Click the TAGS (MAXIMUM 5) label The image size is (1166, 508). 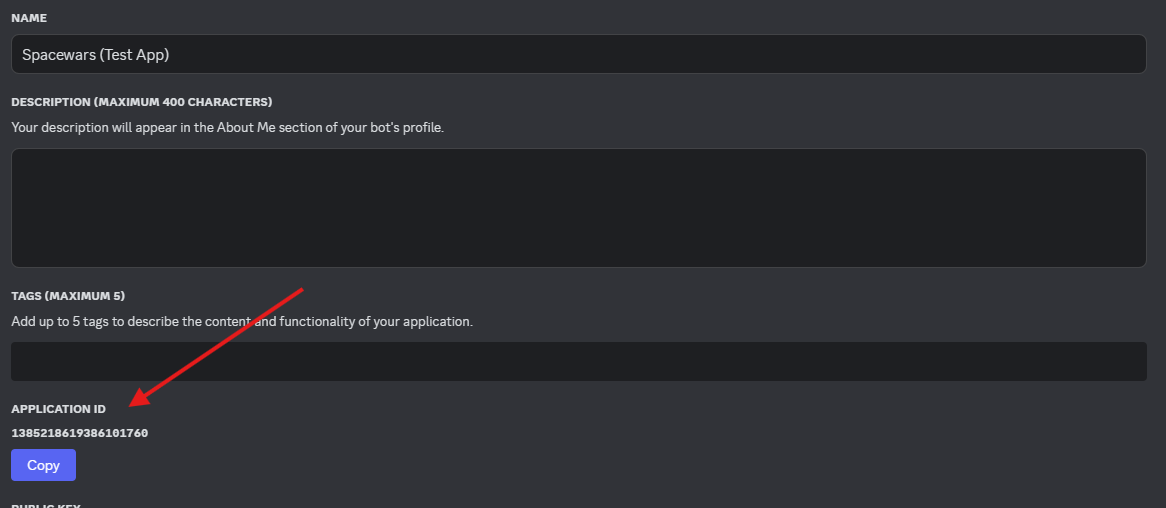coord(68,296)
